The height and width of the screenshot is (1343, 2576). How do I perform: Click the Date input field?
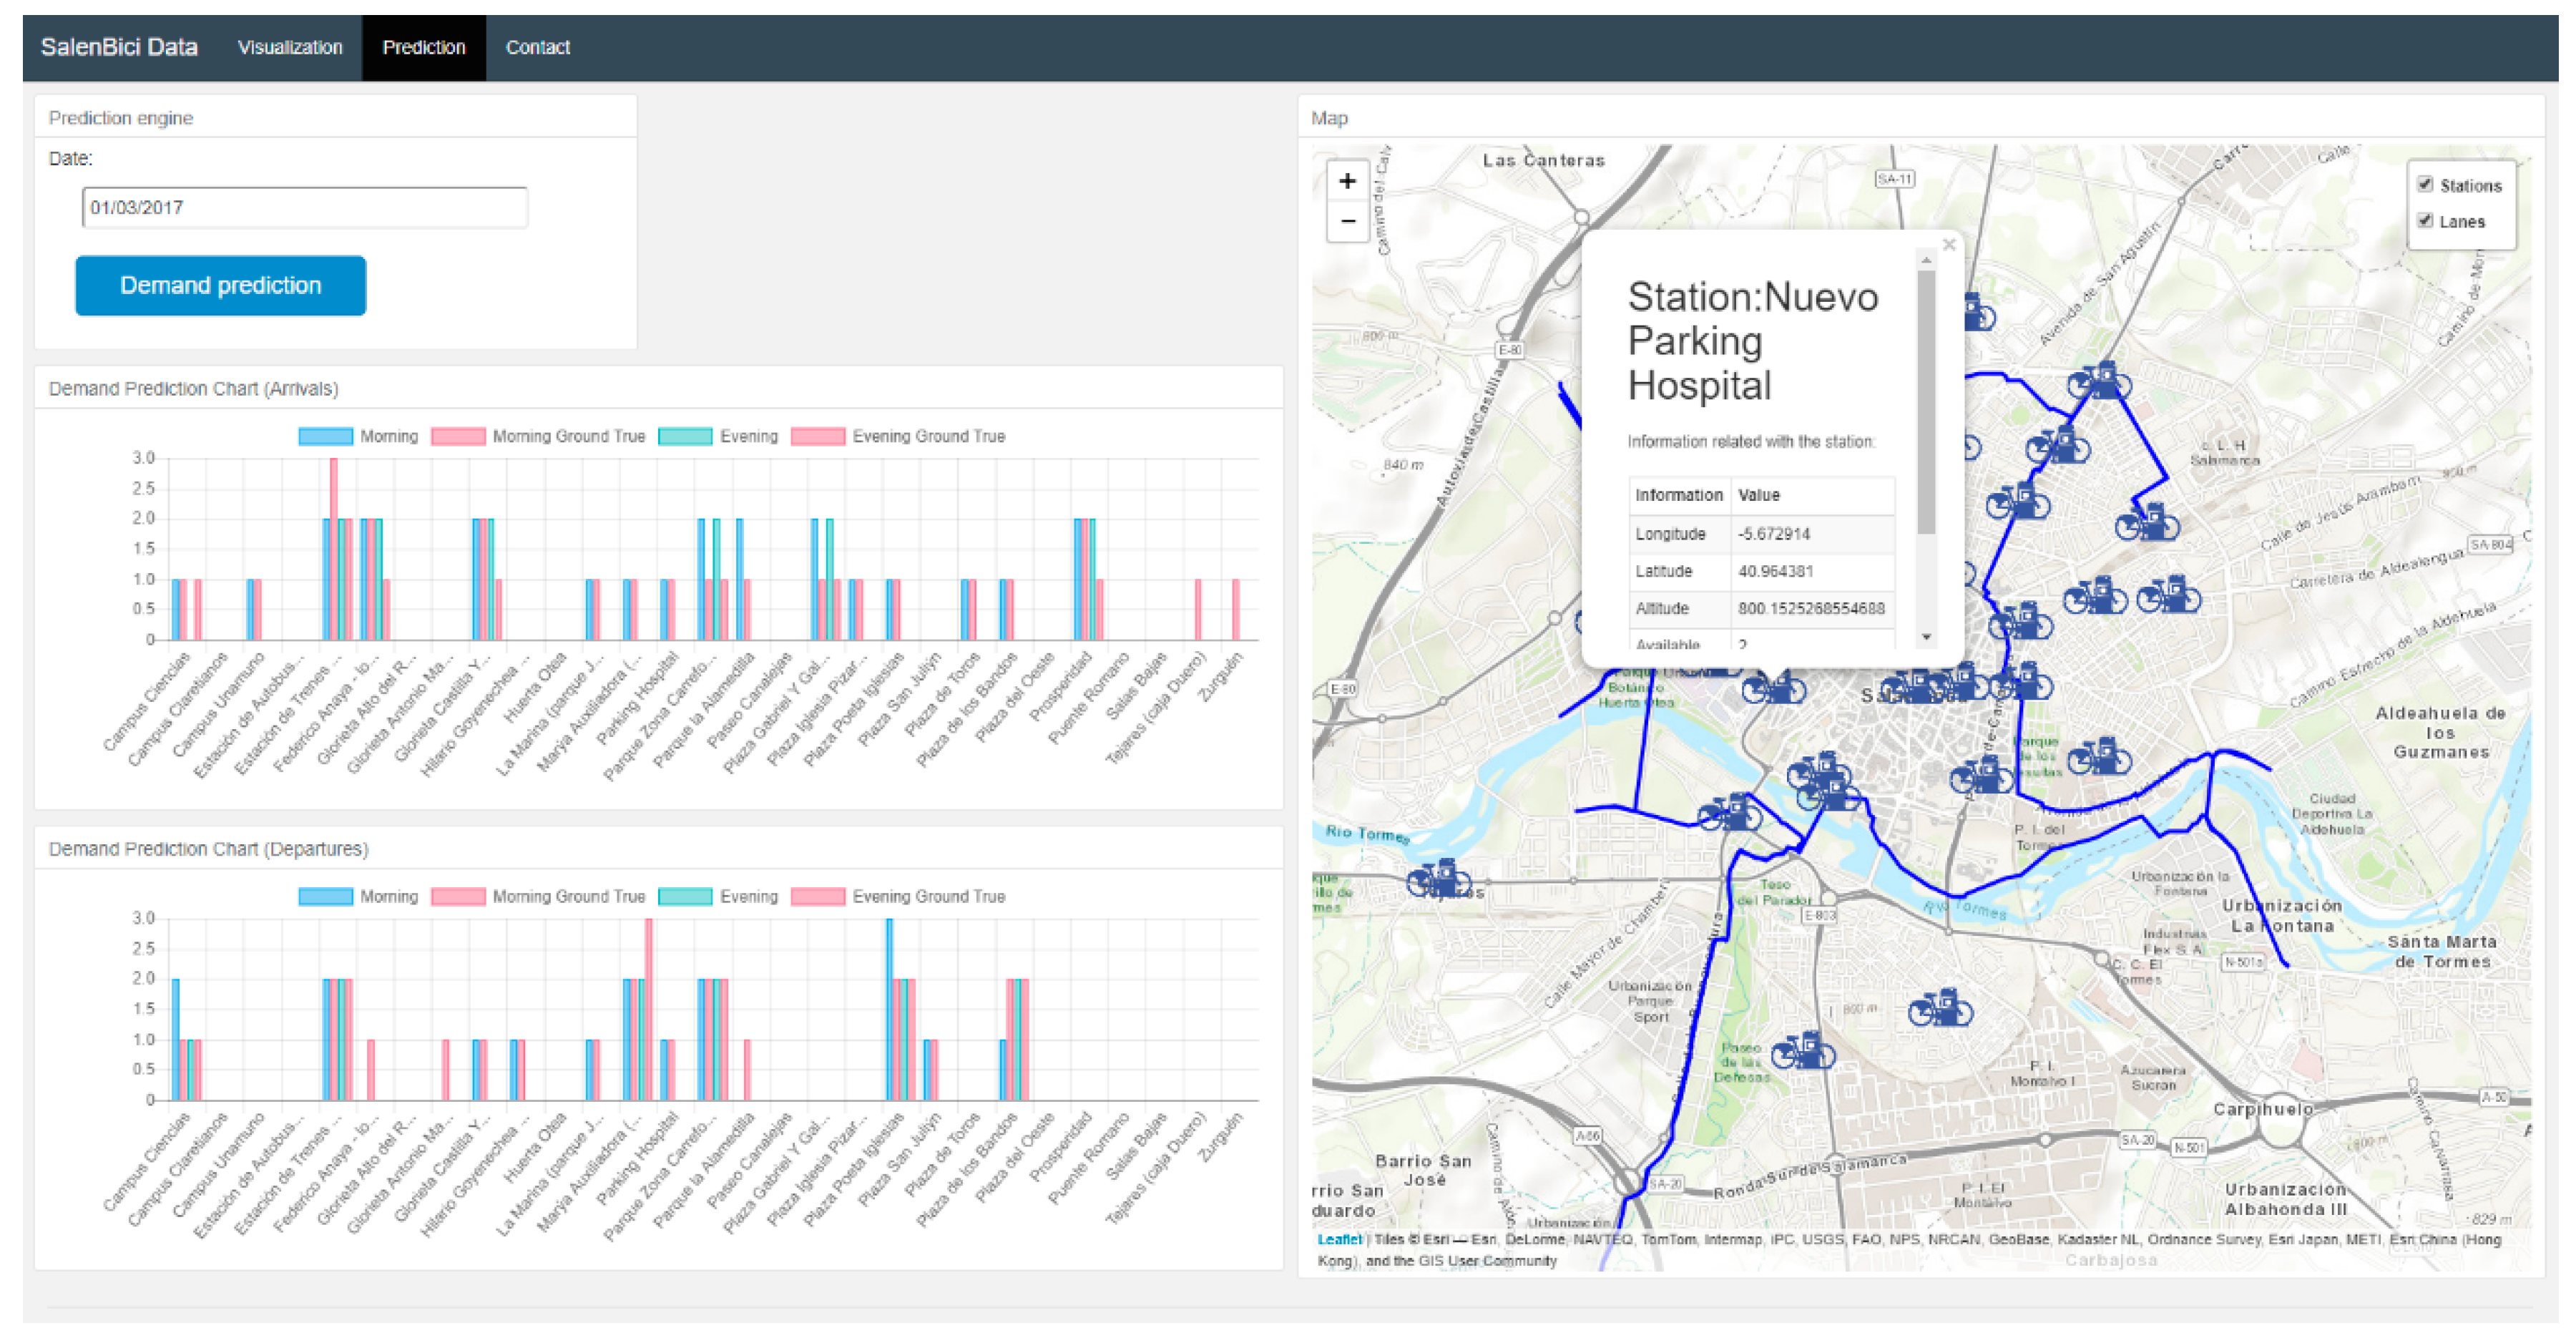[x=304, y=208]
